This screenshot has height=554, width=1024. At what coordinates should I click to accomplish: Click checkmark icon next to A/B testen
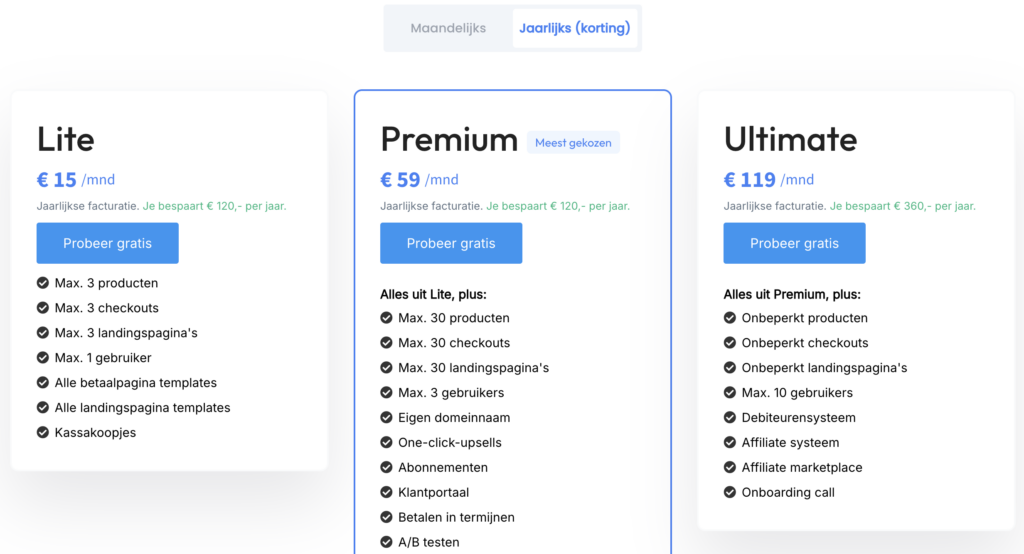click(387, 543)
